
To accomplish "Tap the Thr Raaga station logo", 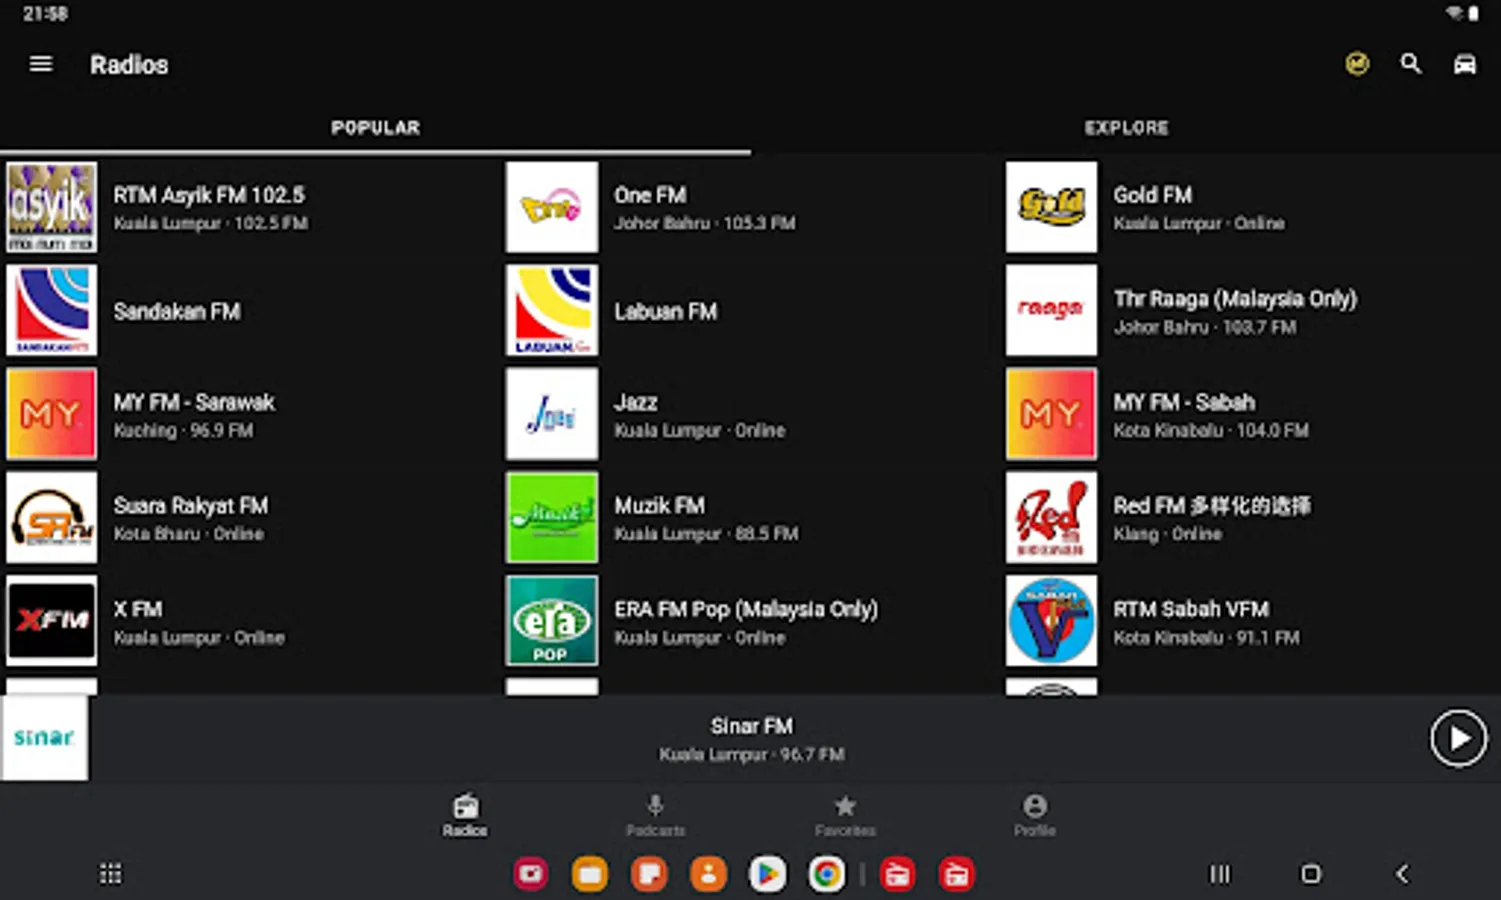I will coord(1051,310).
